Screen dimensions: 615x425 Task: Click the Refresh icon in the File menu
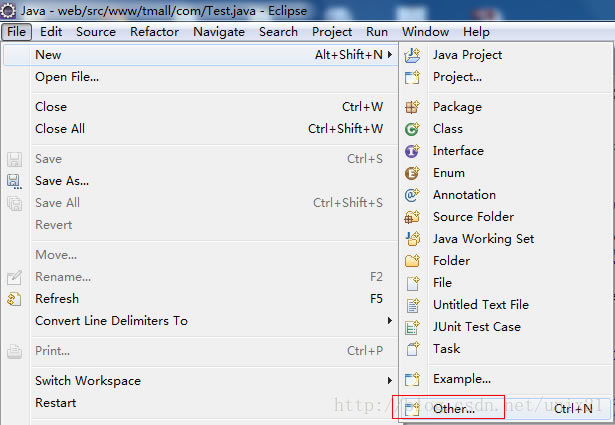tap(14, 299)
